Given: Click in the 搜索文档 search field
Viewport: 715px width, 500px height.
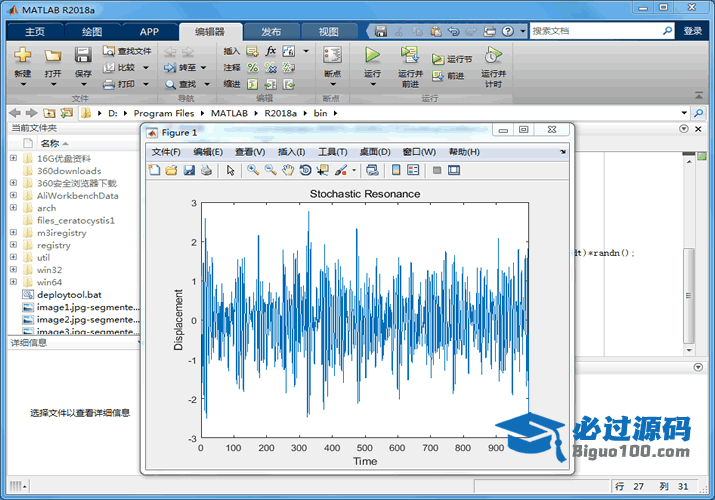Looking at the screenshot, I should [600, 31].
